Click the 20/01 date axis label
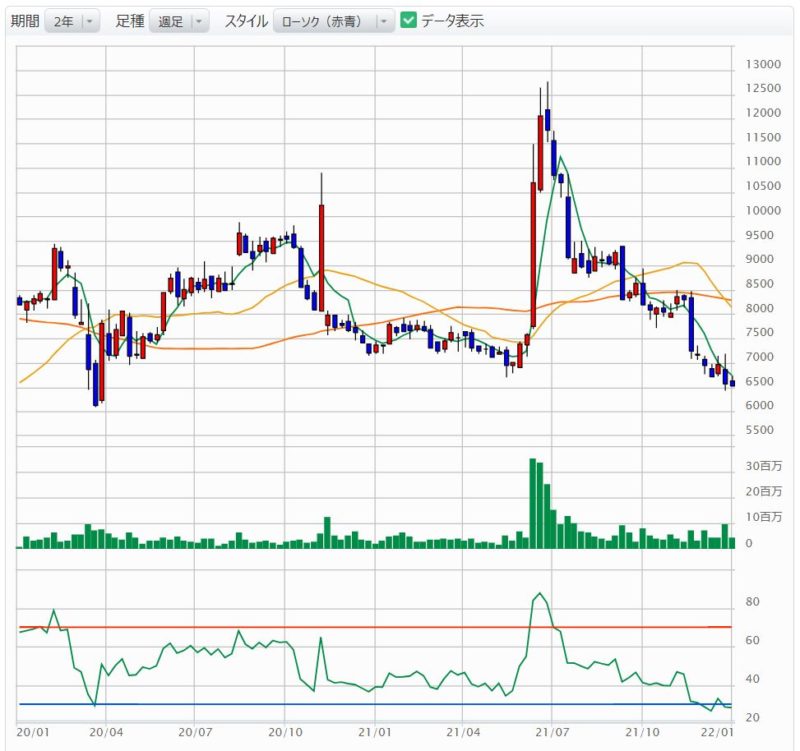Screen dimensions: 800x751 click(33, 733)
